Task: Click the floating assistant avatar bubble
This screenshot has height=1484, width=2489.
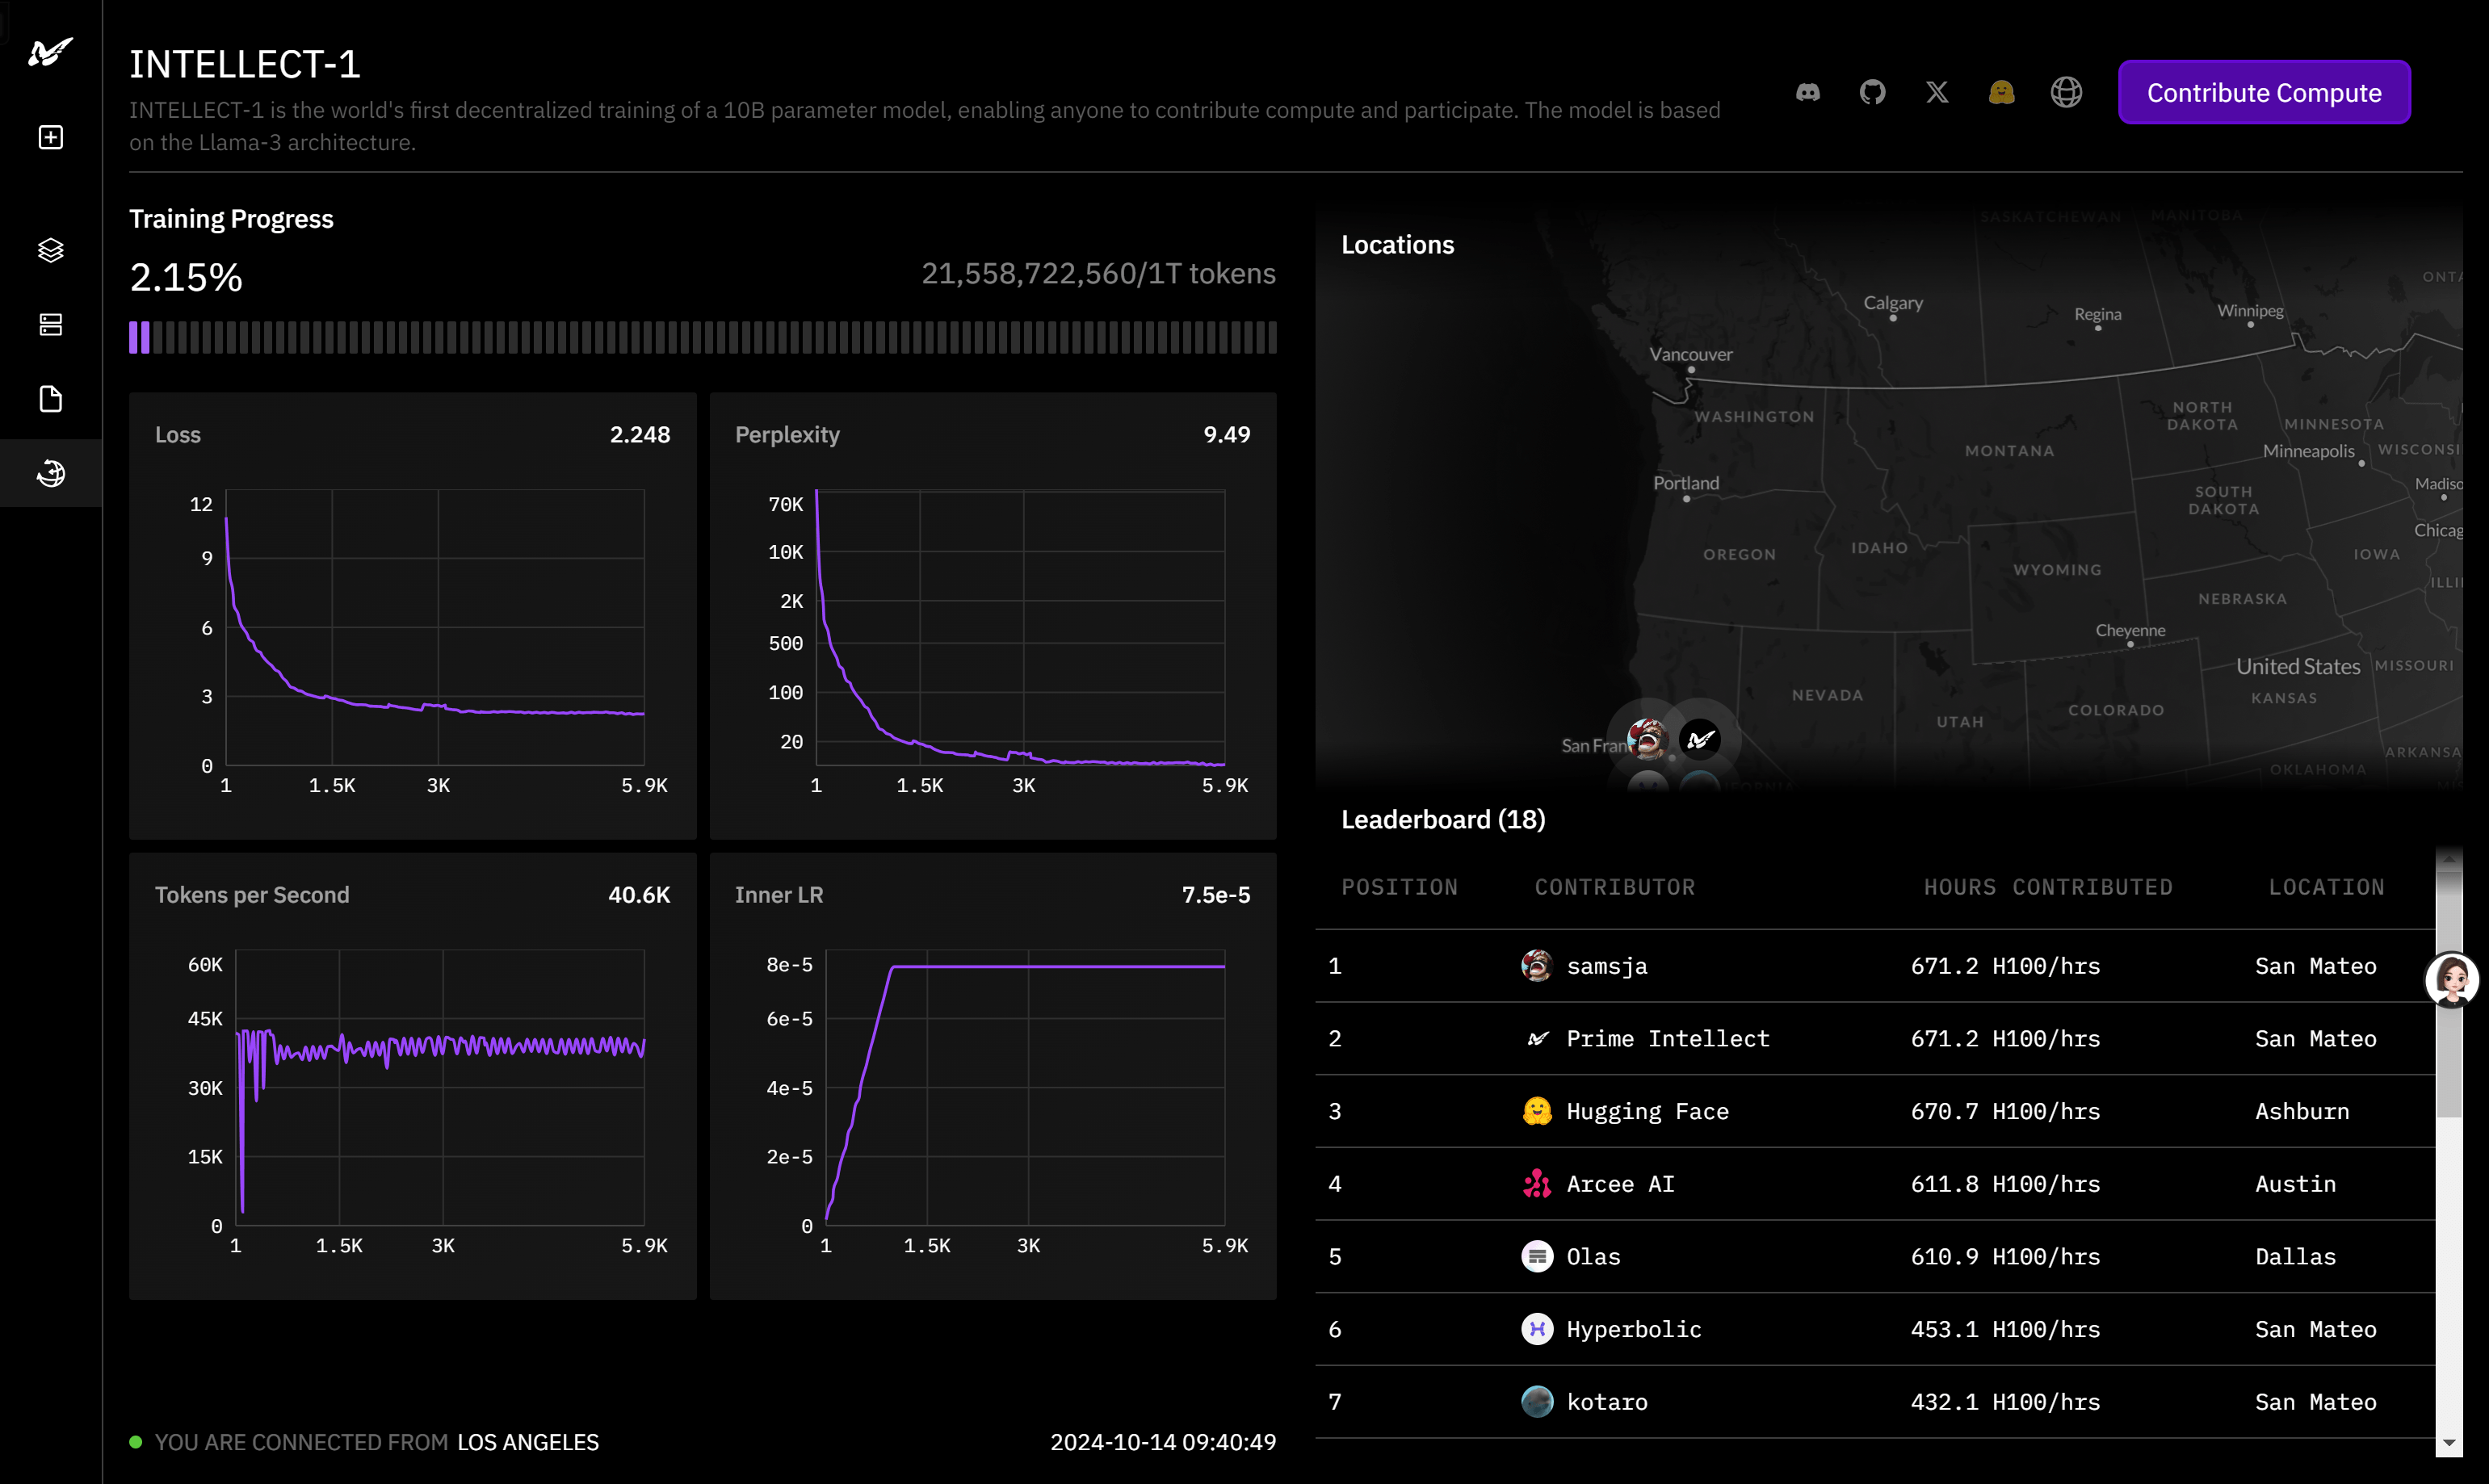Action: [2452, 979]
